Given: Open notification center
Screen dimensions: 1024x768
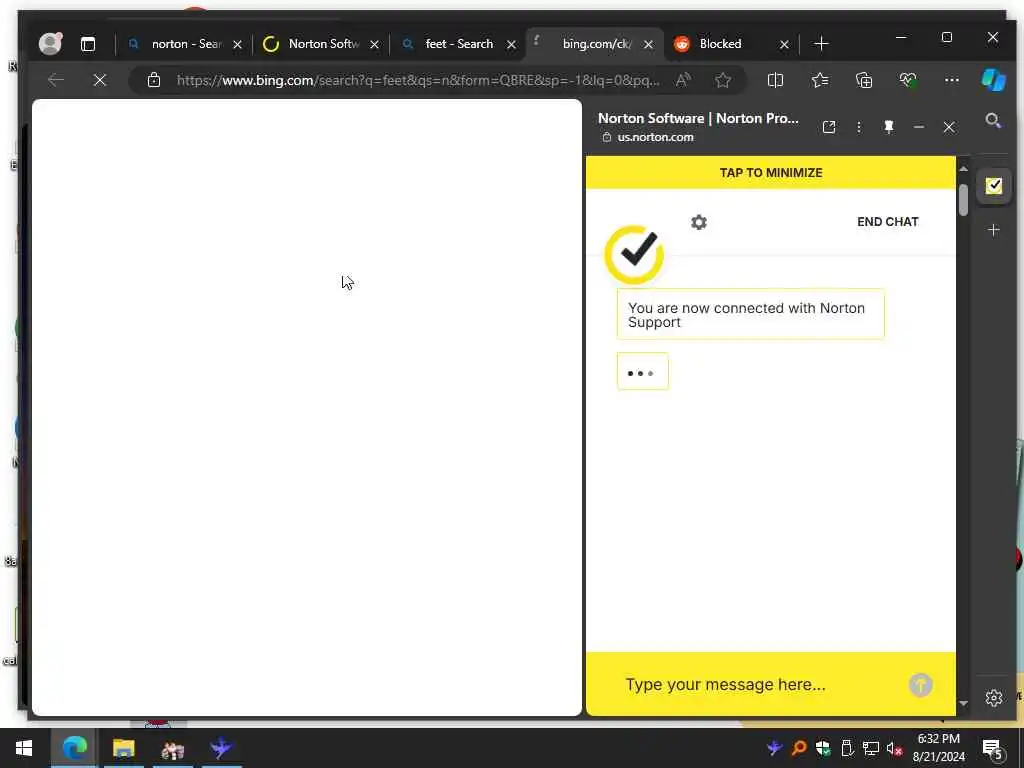Looking at the screenshot, I should coord(993,750).
